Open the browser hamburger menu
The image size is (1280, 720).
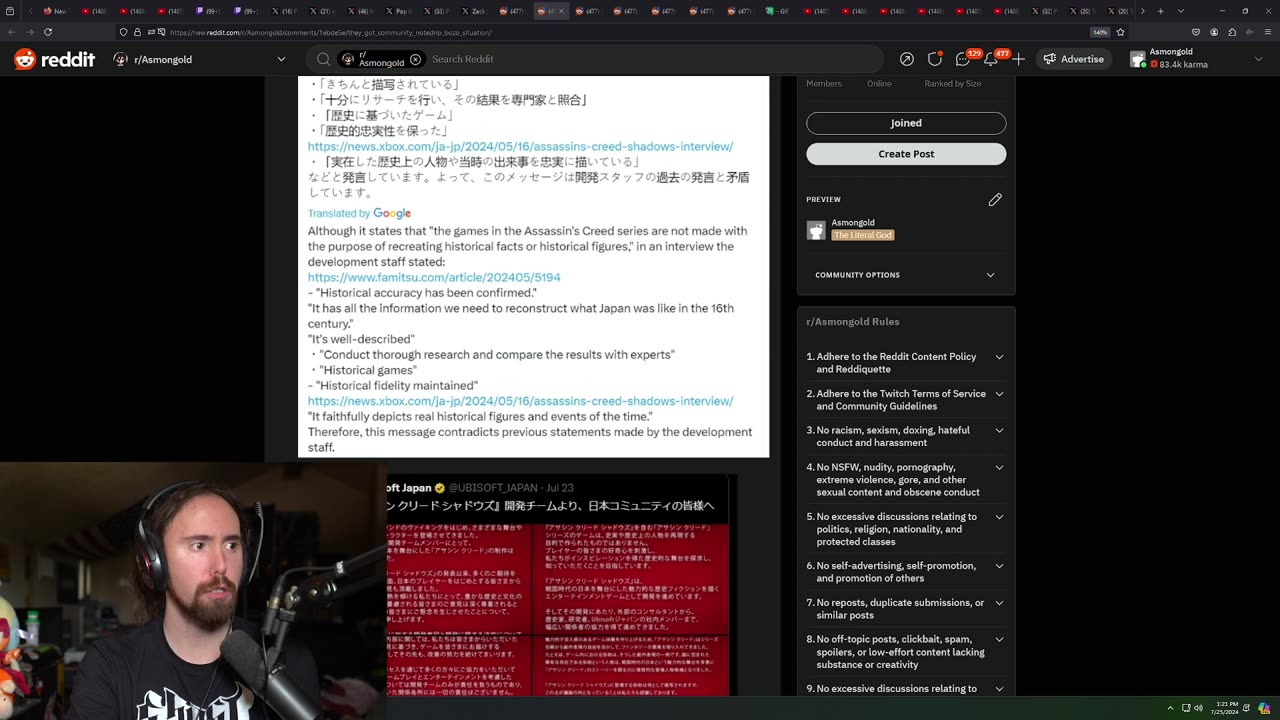click(x=1266, y=32)
